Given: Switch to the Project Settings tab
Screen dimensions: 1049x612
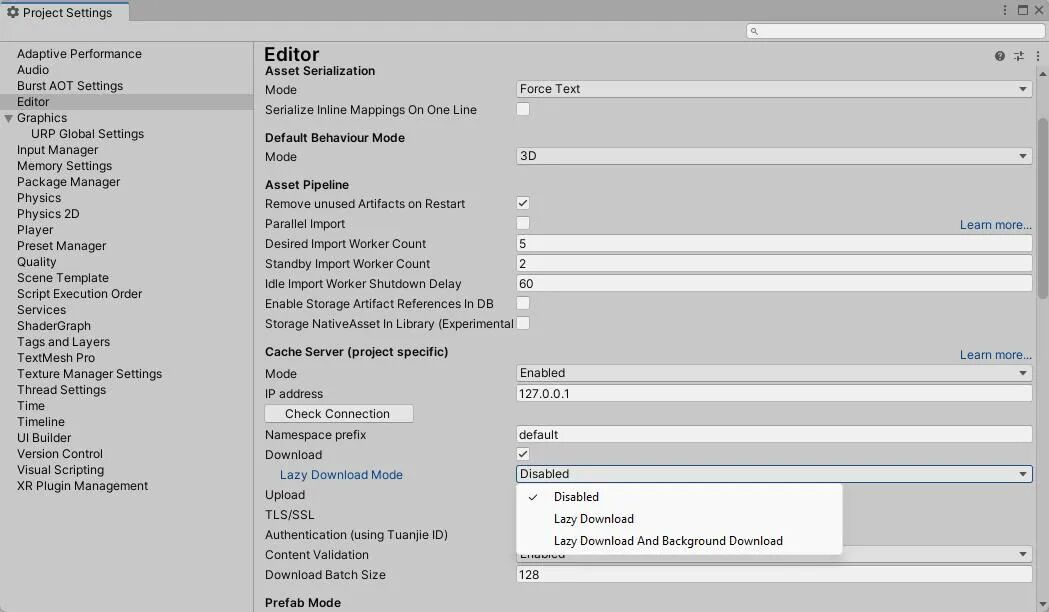Looking at the screenshot, I should (65, 12).
